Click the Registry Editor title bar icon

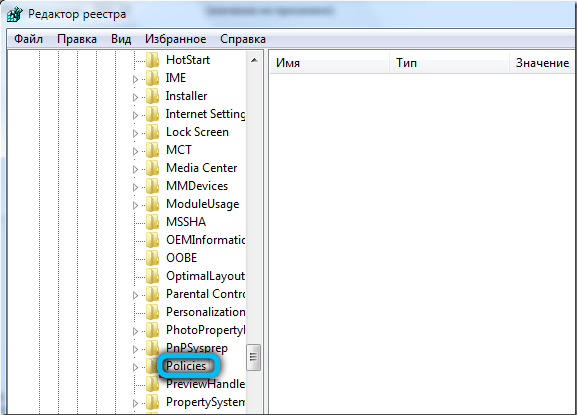click(14, 14)
